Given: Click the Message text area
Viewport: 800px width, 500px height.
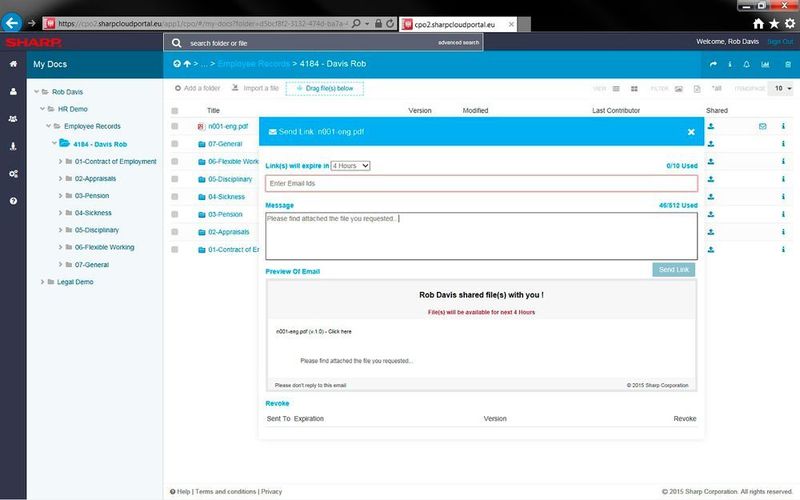Looking at the screenshot, I should [x=481, y=236].
